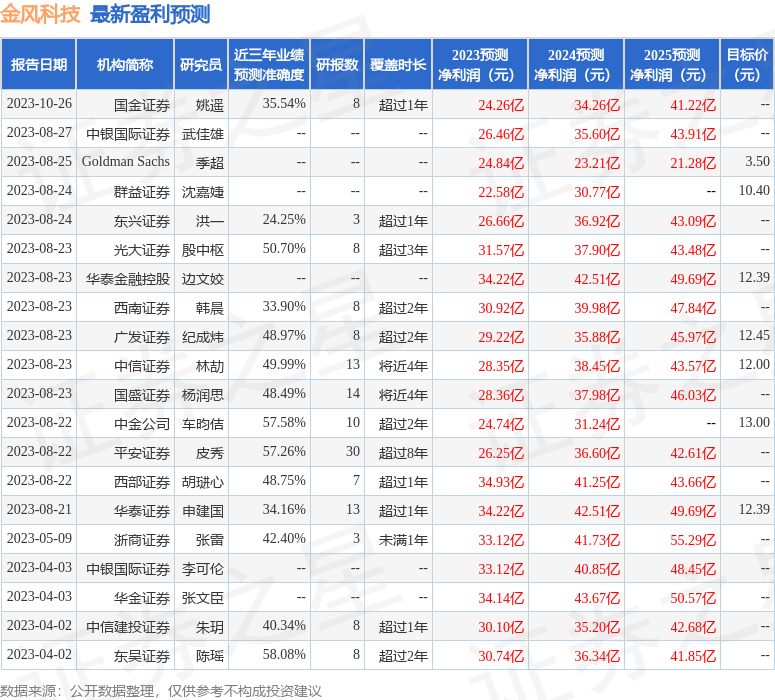Select 平安证券 research report count 30

click(x=352, y=452)
